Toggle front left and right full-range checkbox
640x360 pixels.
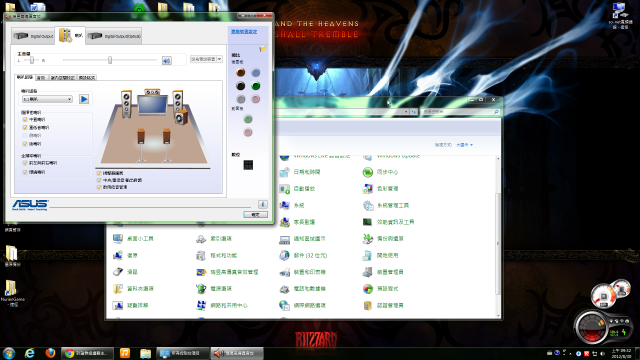(25, 163)
